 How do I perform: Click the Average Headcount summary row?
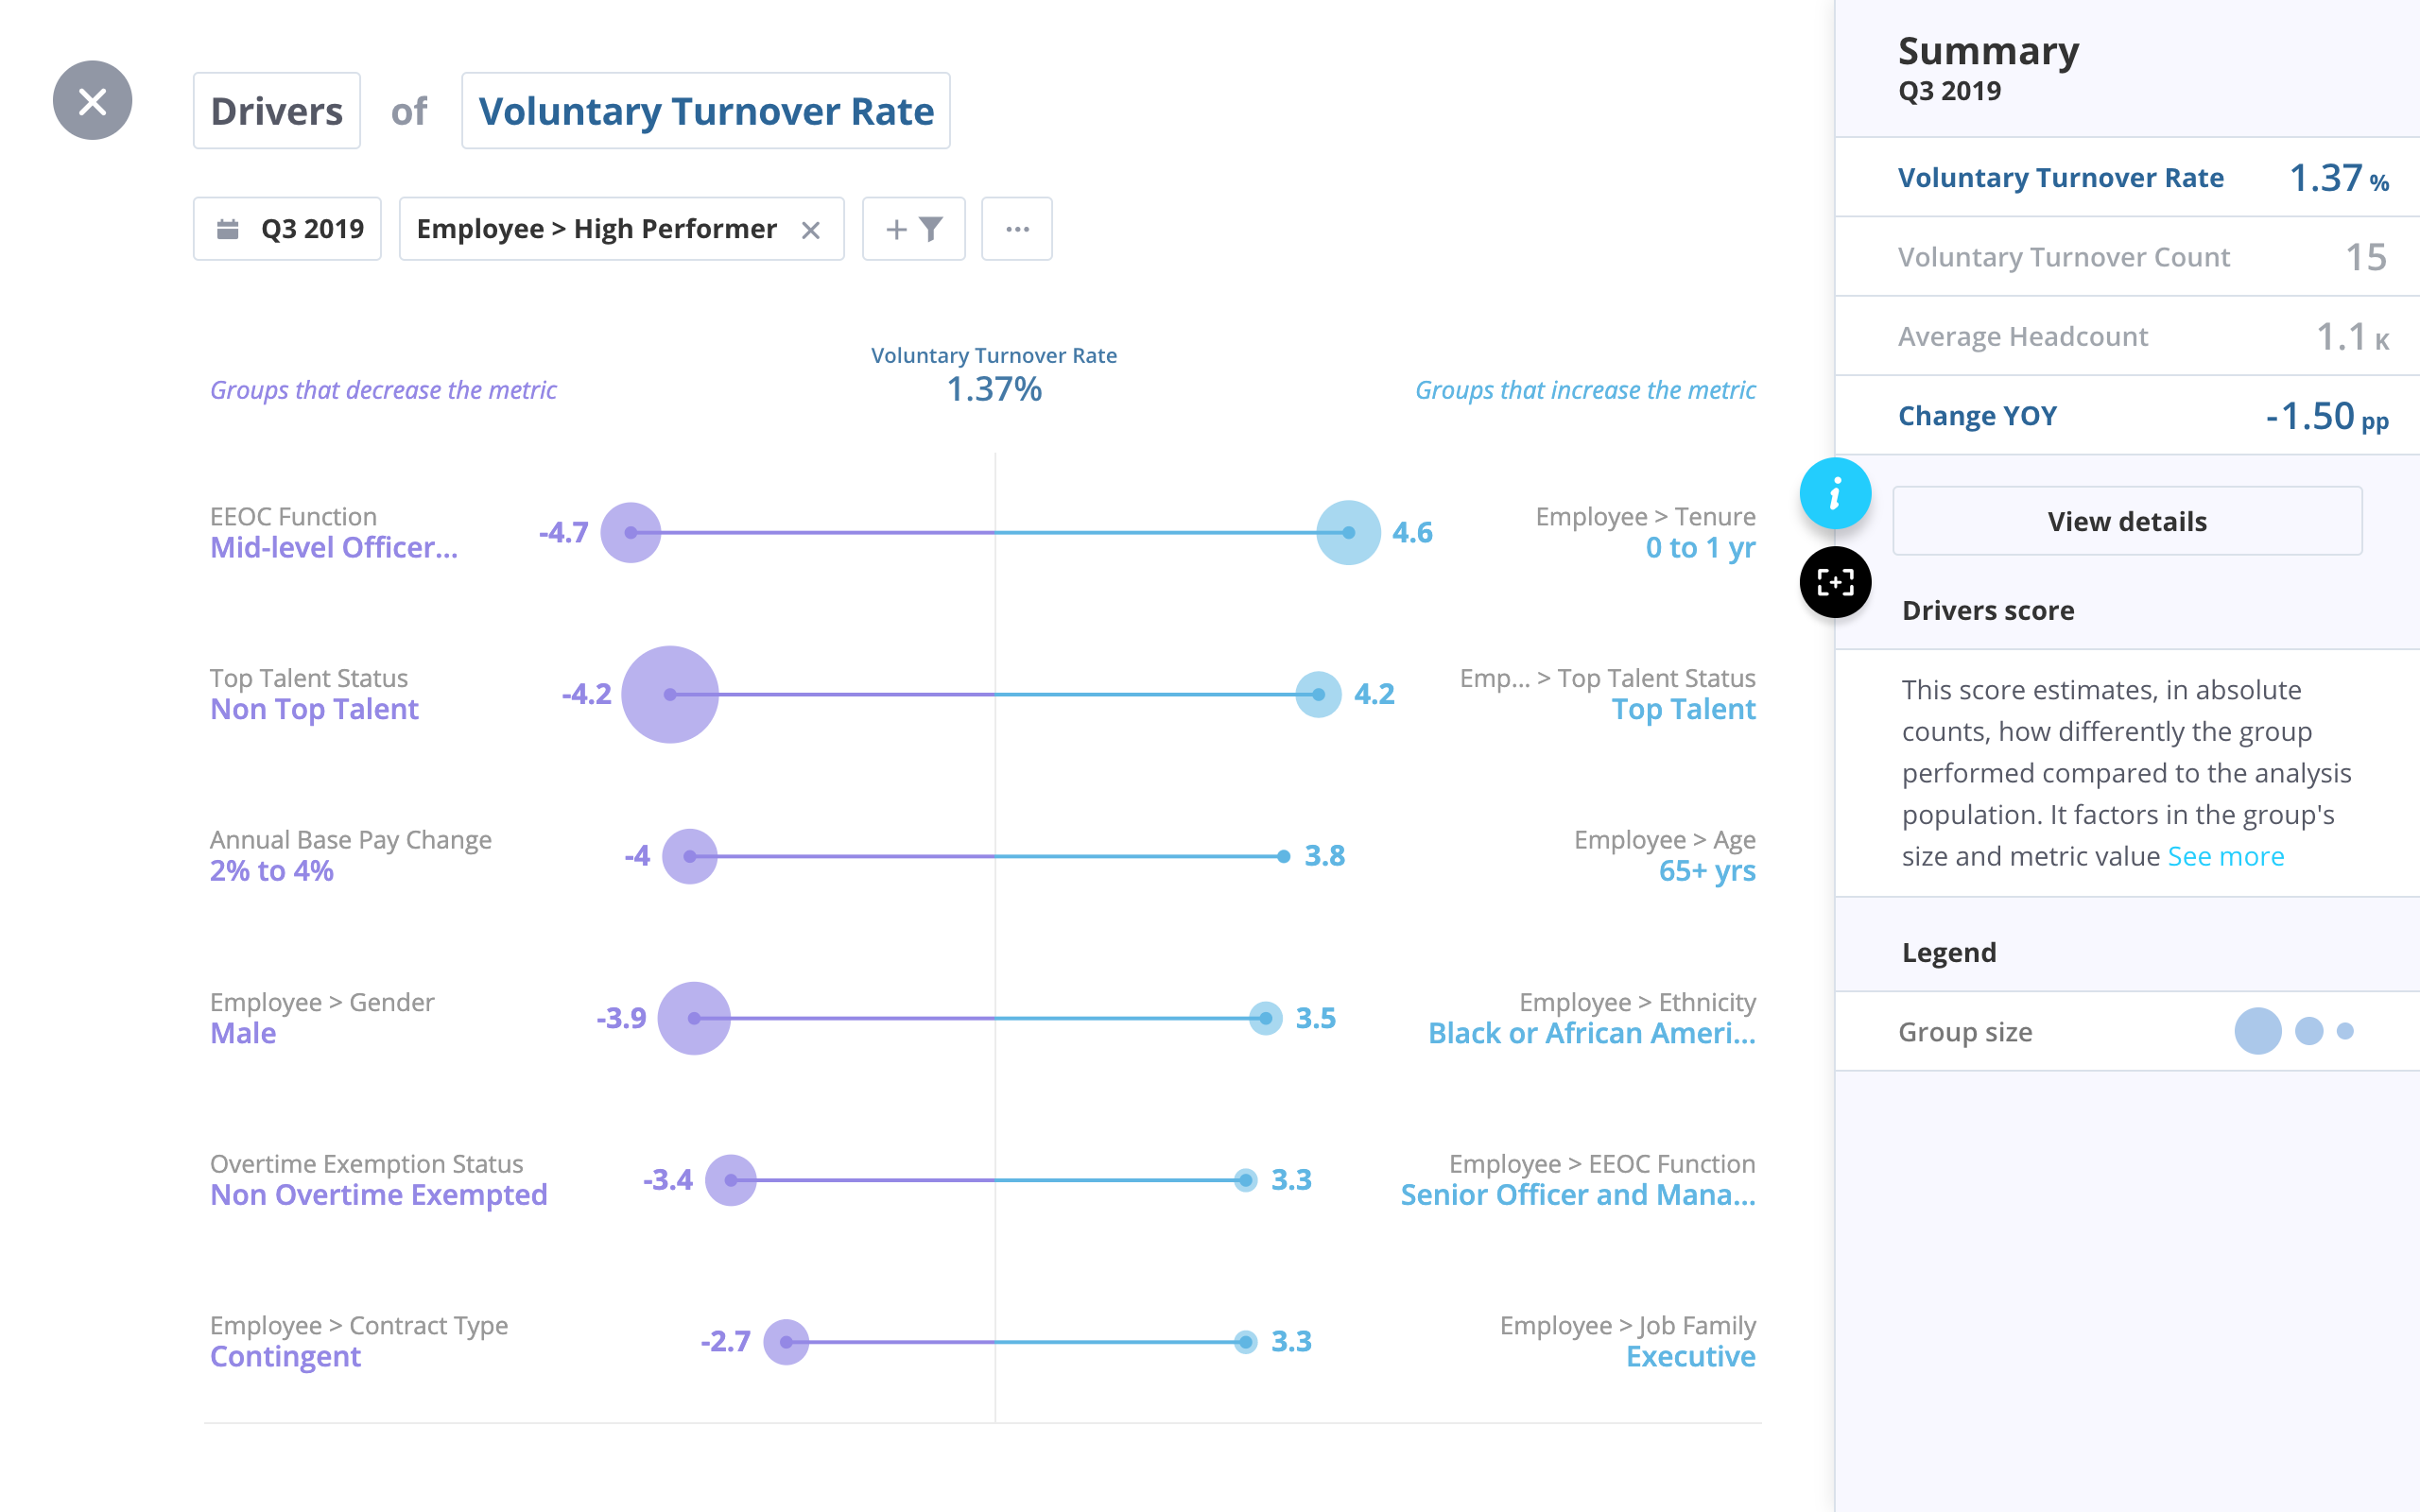tap(2127, 337)
